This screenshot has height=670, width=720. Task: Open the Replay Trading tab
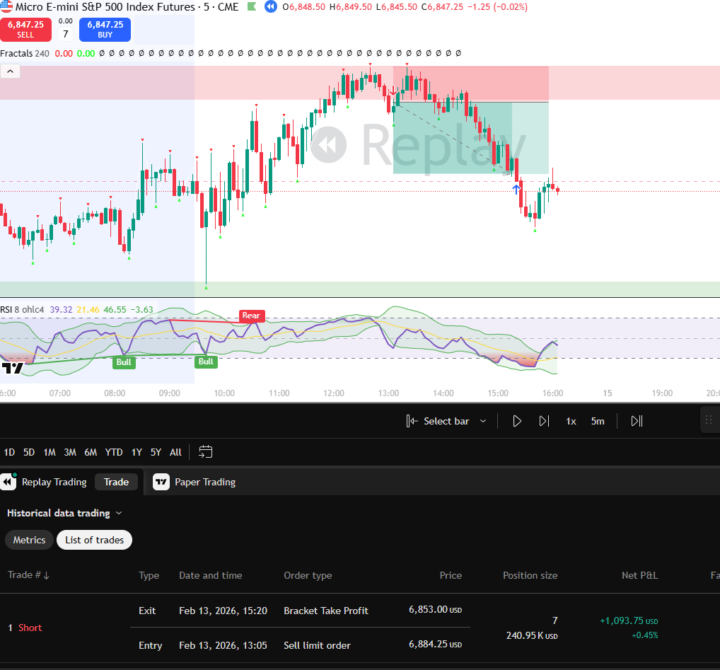(54, 482)
